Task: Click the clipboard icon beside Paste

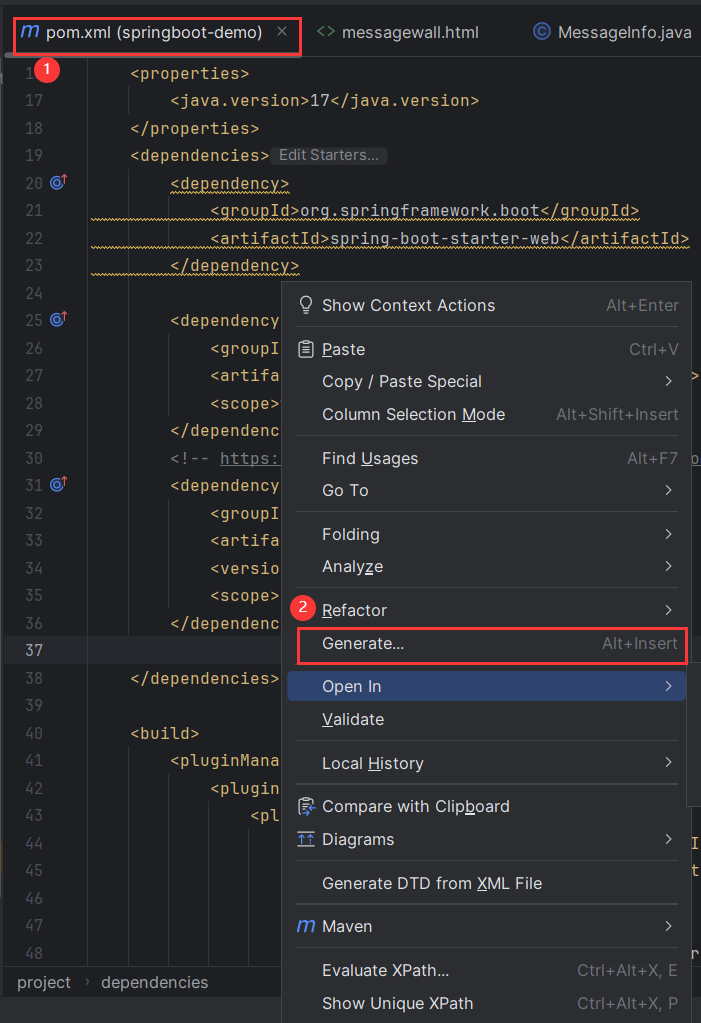Action: (305, 349)
